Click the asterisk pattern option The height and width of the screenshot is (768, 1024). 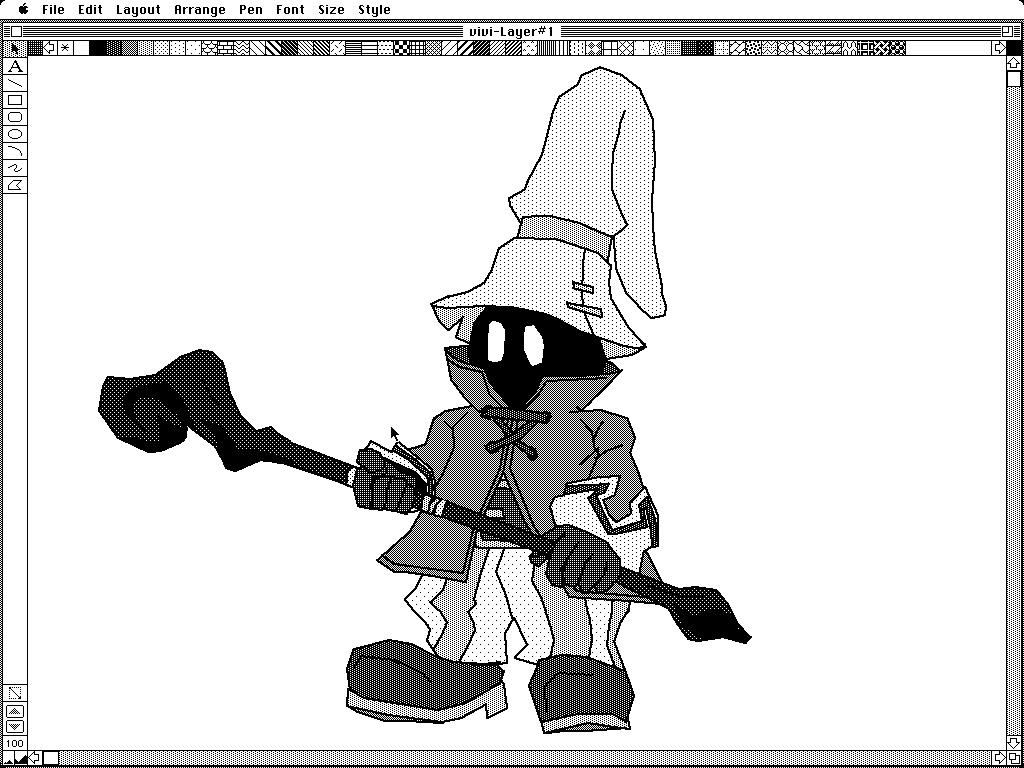pyautogui.click(x=65, y=48)
